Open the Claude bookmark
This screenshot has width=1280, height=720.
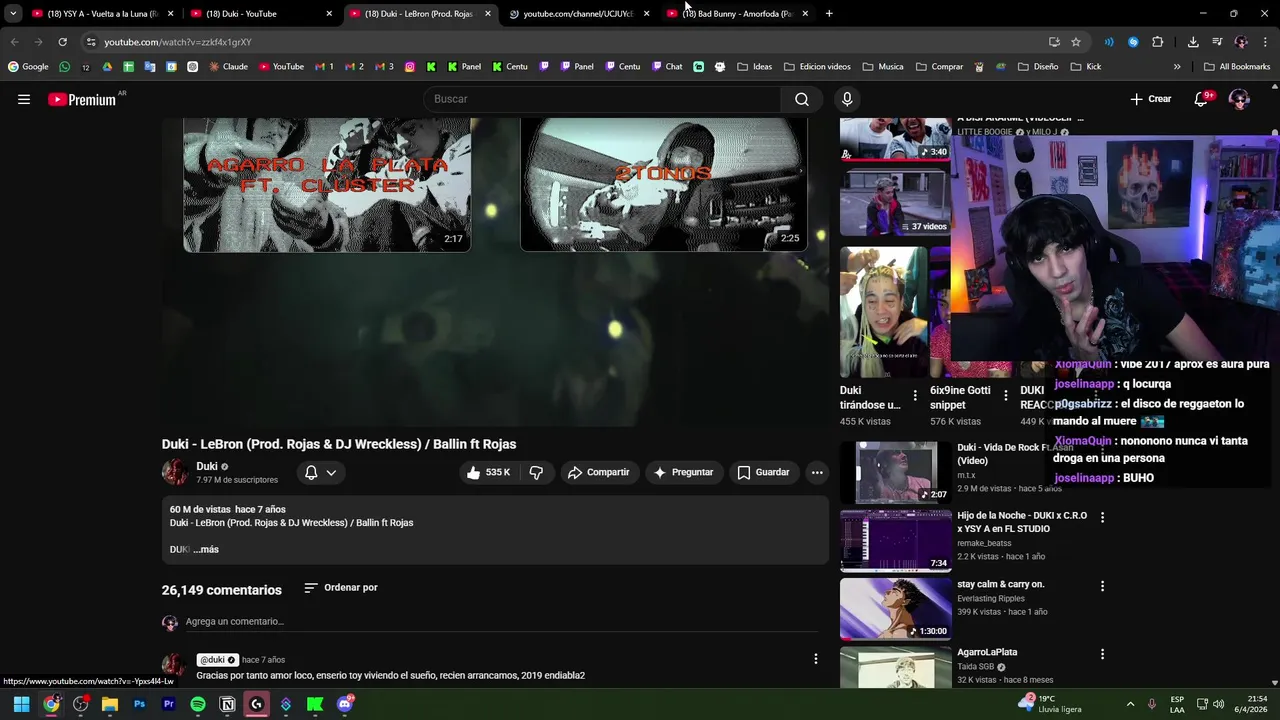[x=228, y=67]
